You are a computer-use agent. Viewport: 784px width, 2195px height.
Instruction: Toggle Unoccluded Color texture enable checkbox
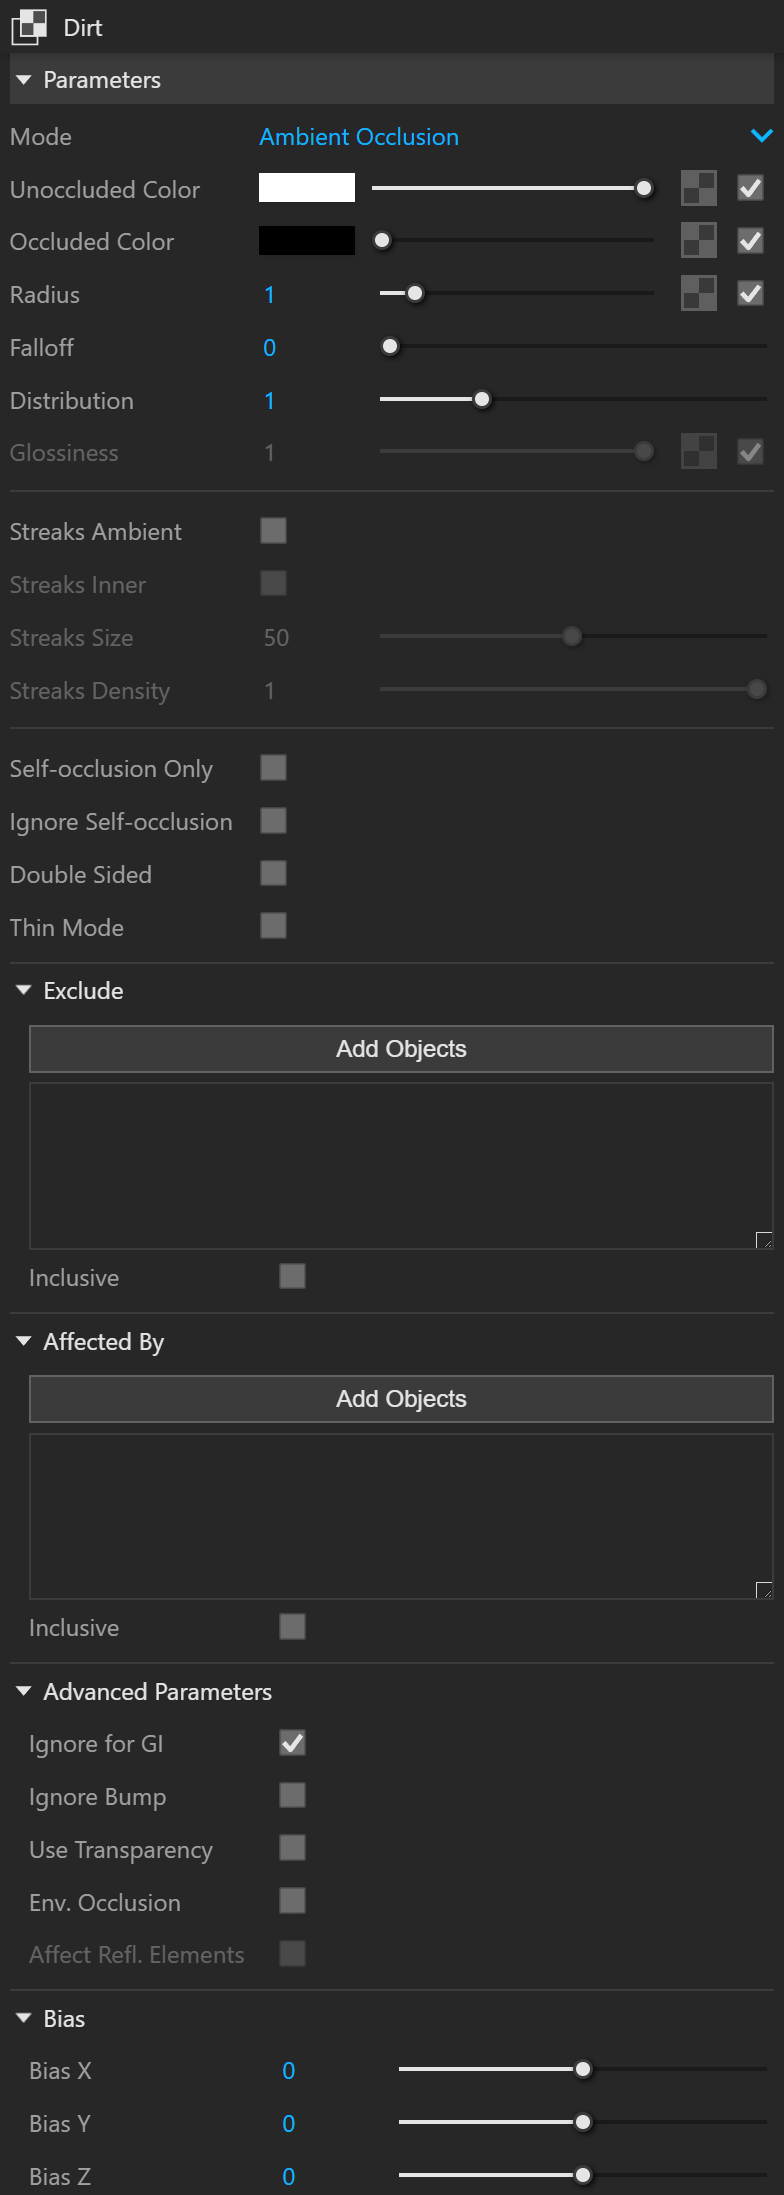coord(750,188)
